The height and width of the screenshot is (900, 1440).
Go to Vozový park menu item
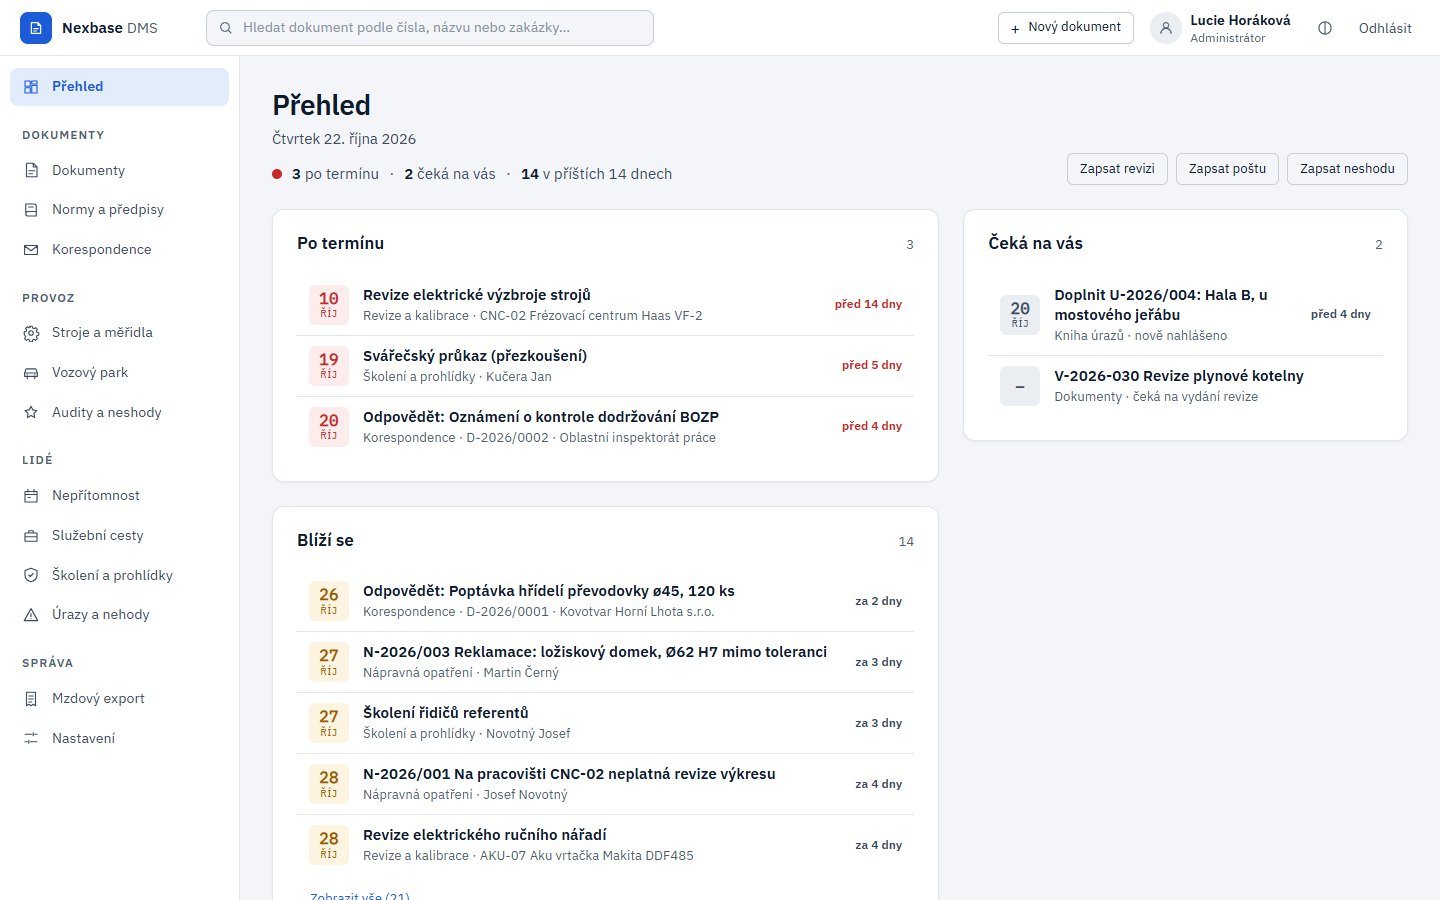click(120, 373)
